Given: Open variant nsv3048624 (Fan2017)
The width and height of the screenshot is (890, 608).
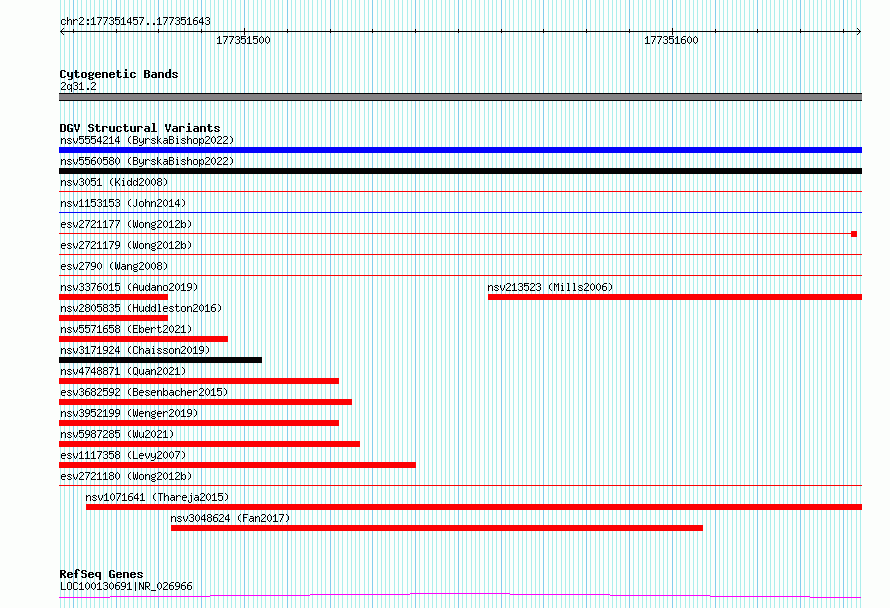Looking at the screenshot, I should click(x=230, y=518).
